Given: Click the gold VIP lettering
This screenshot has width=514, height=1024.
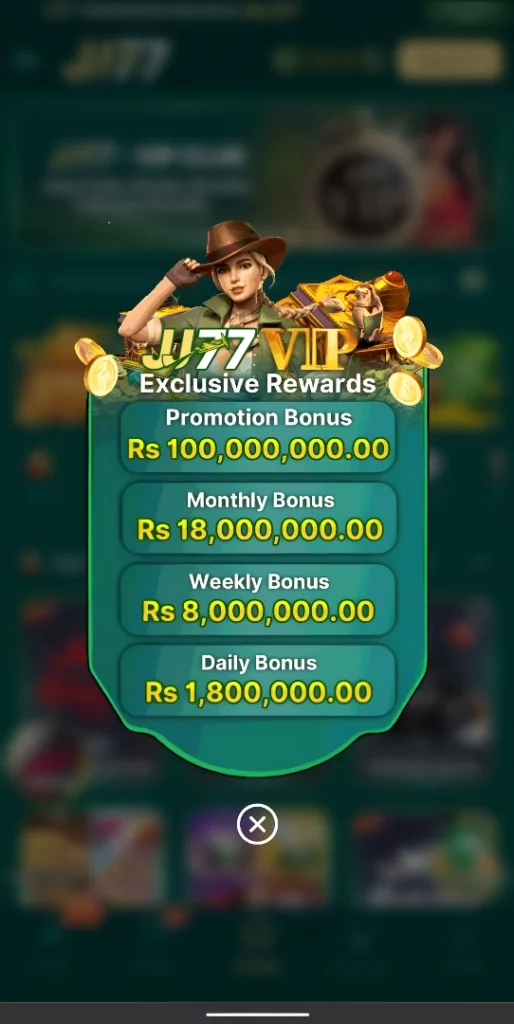Looking at the screenshot, I should coord(309,349).
